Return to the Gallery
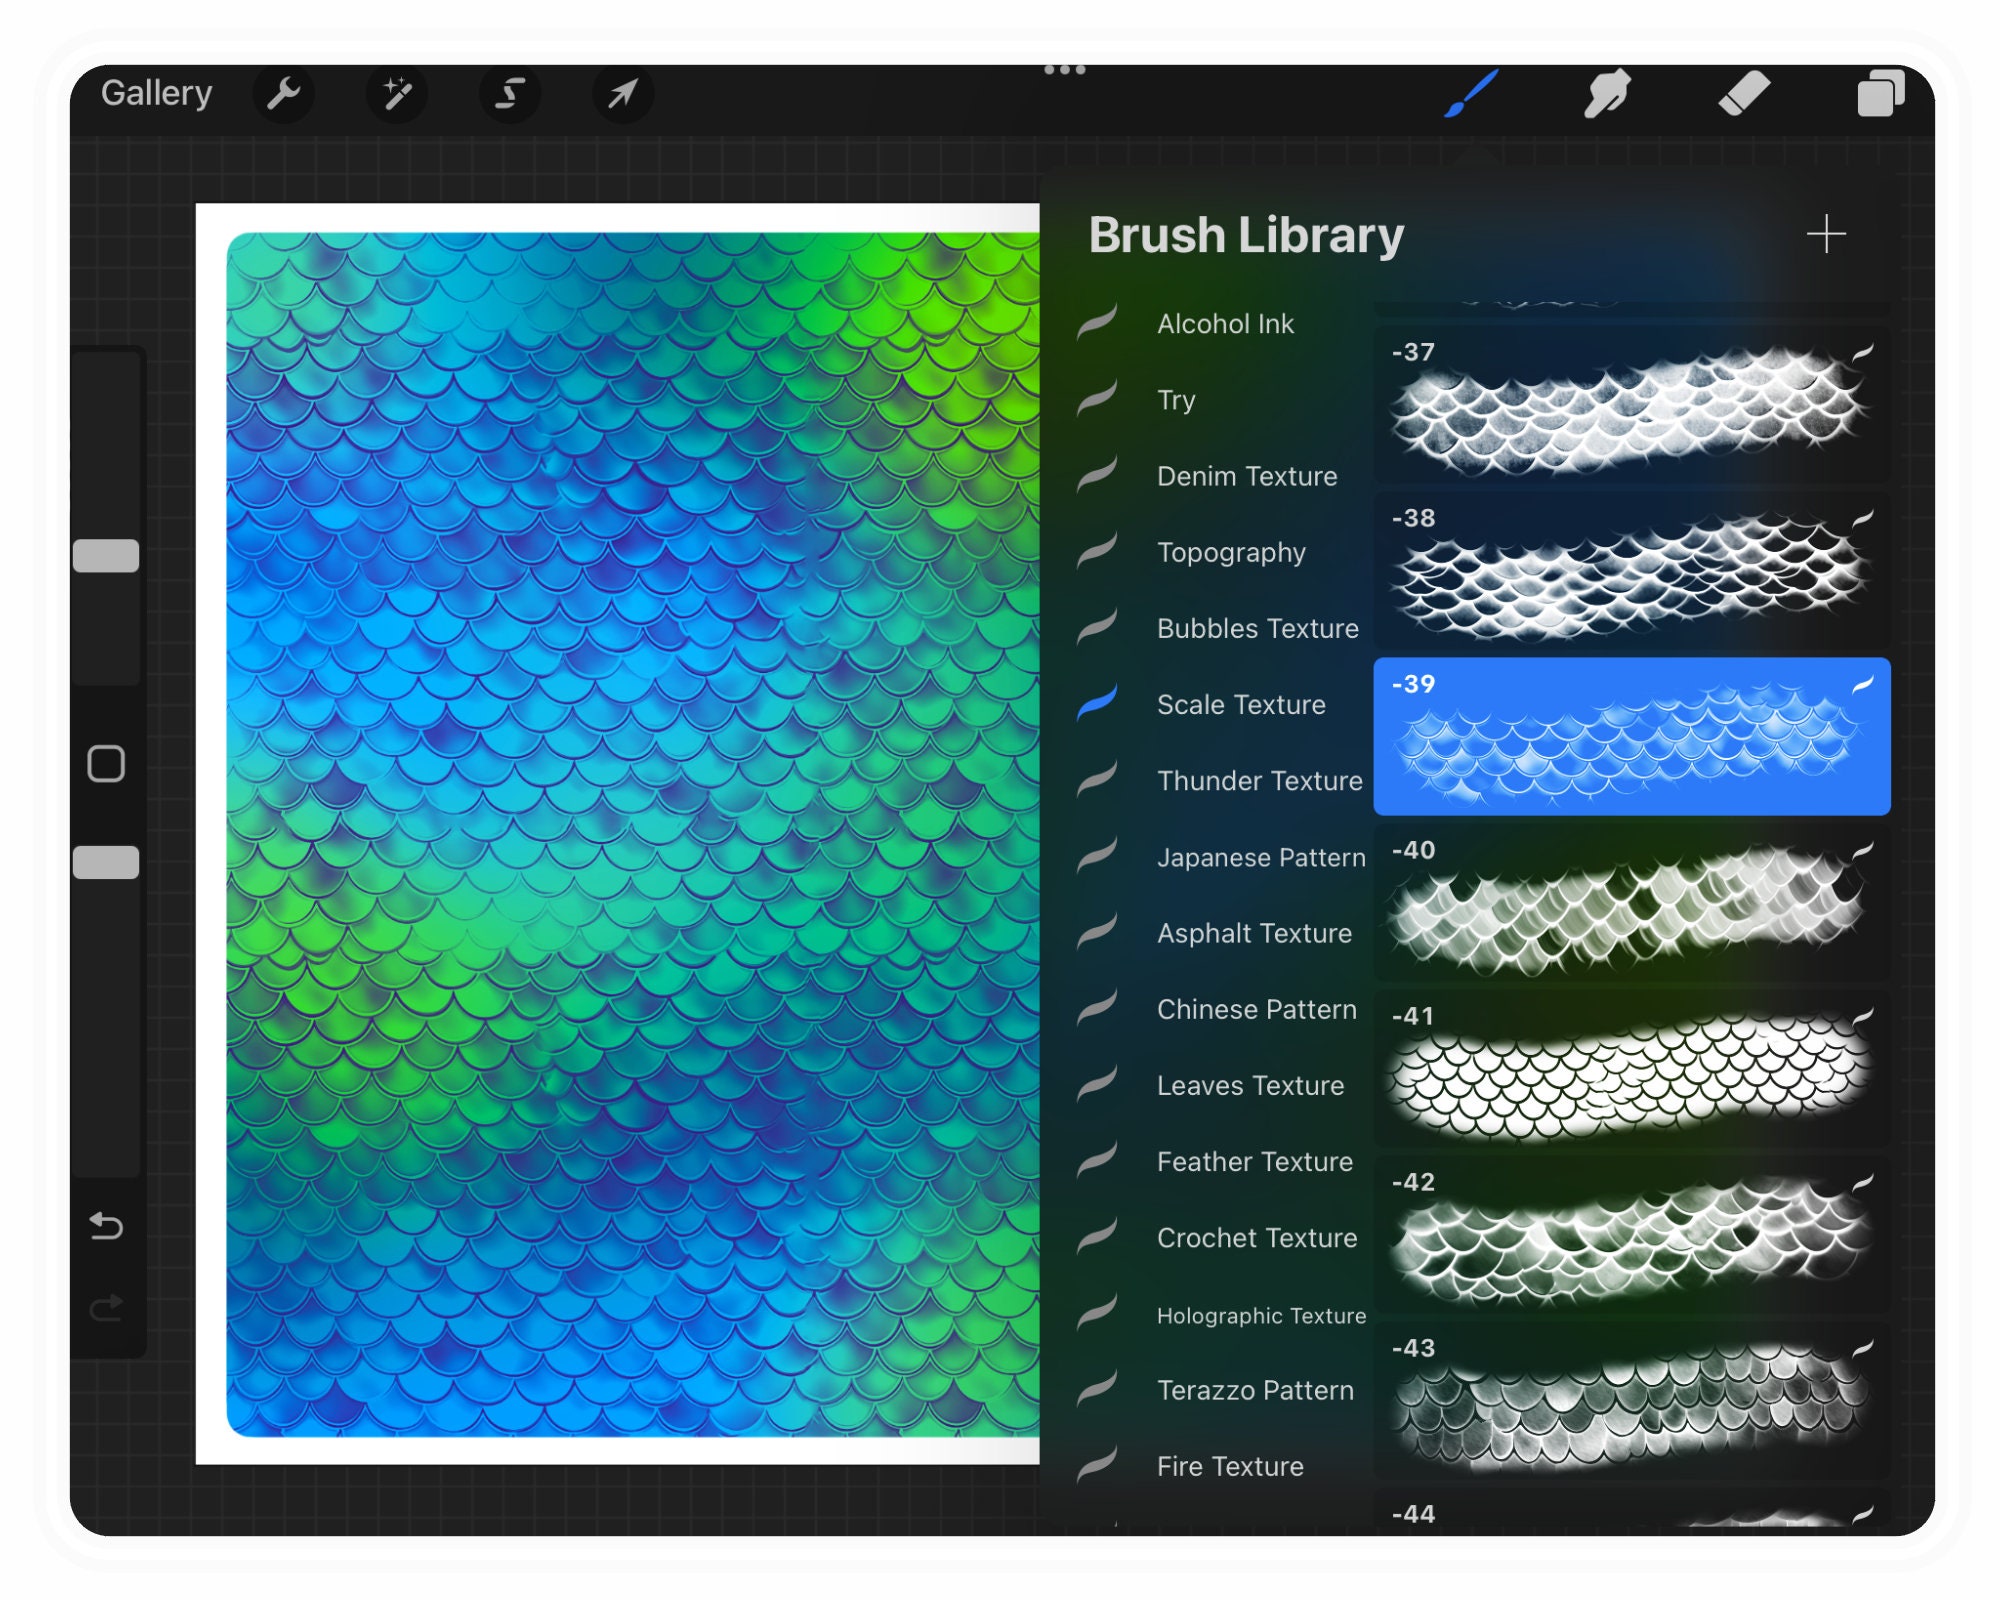Viewport: 2000px width, 1600px height. (x=156, y=93)
